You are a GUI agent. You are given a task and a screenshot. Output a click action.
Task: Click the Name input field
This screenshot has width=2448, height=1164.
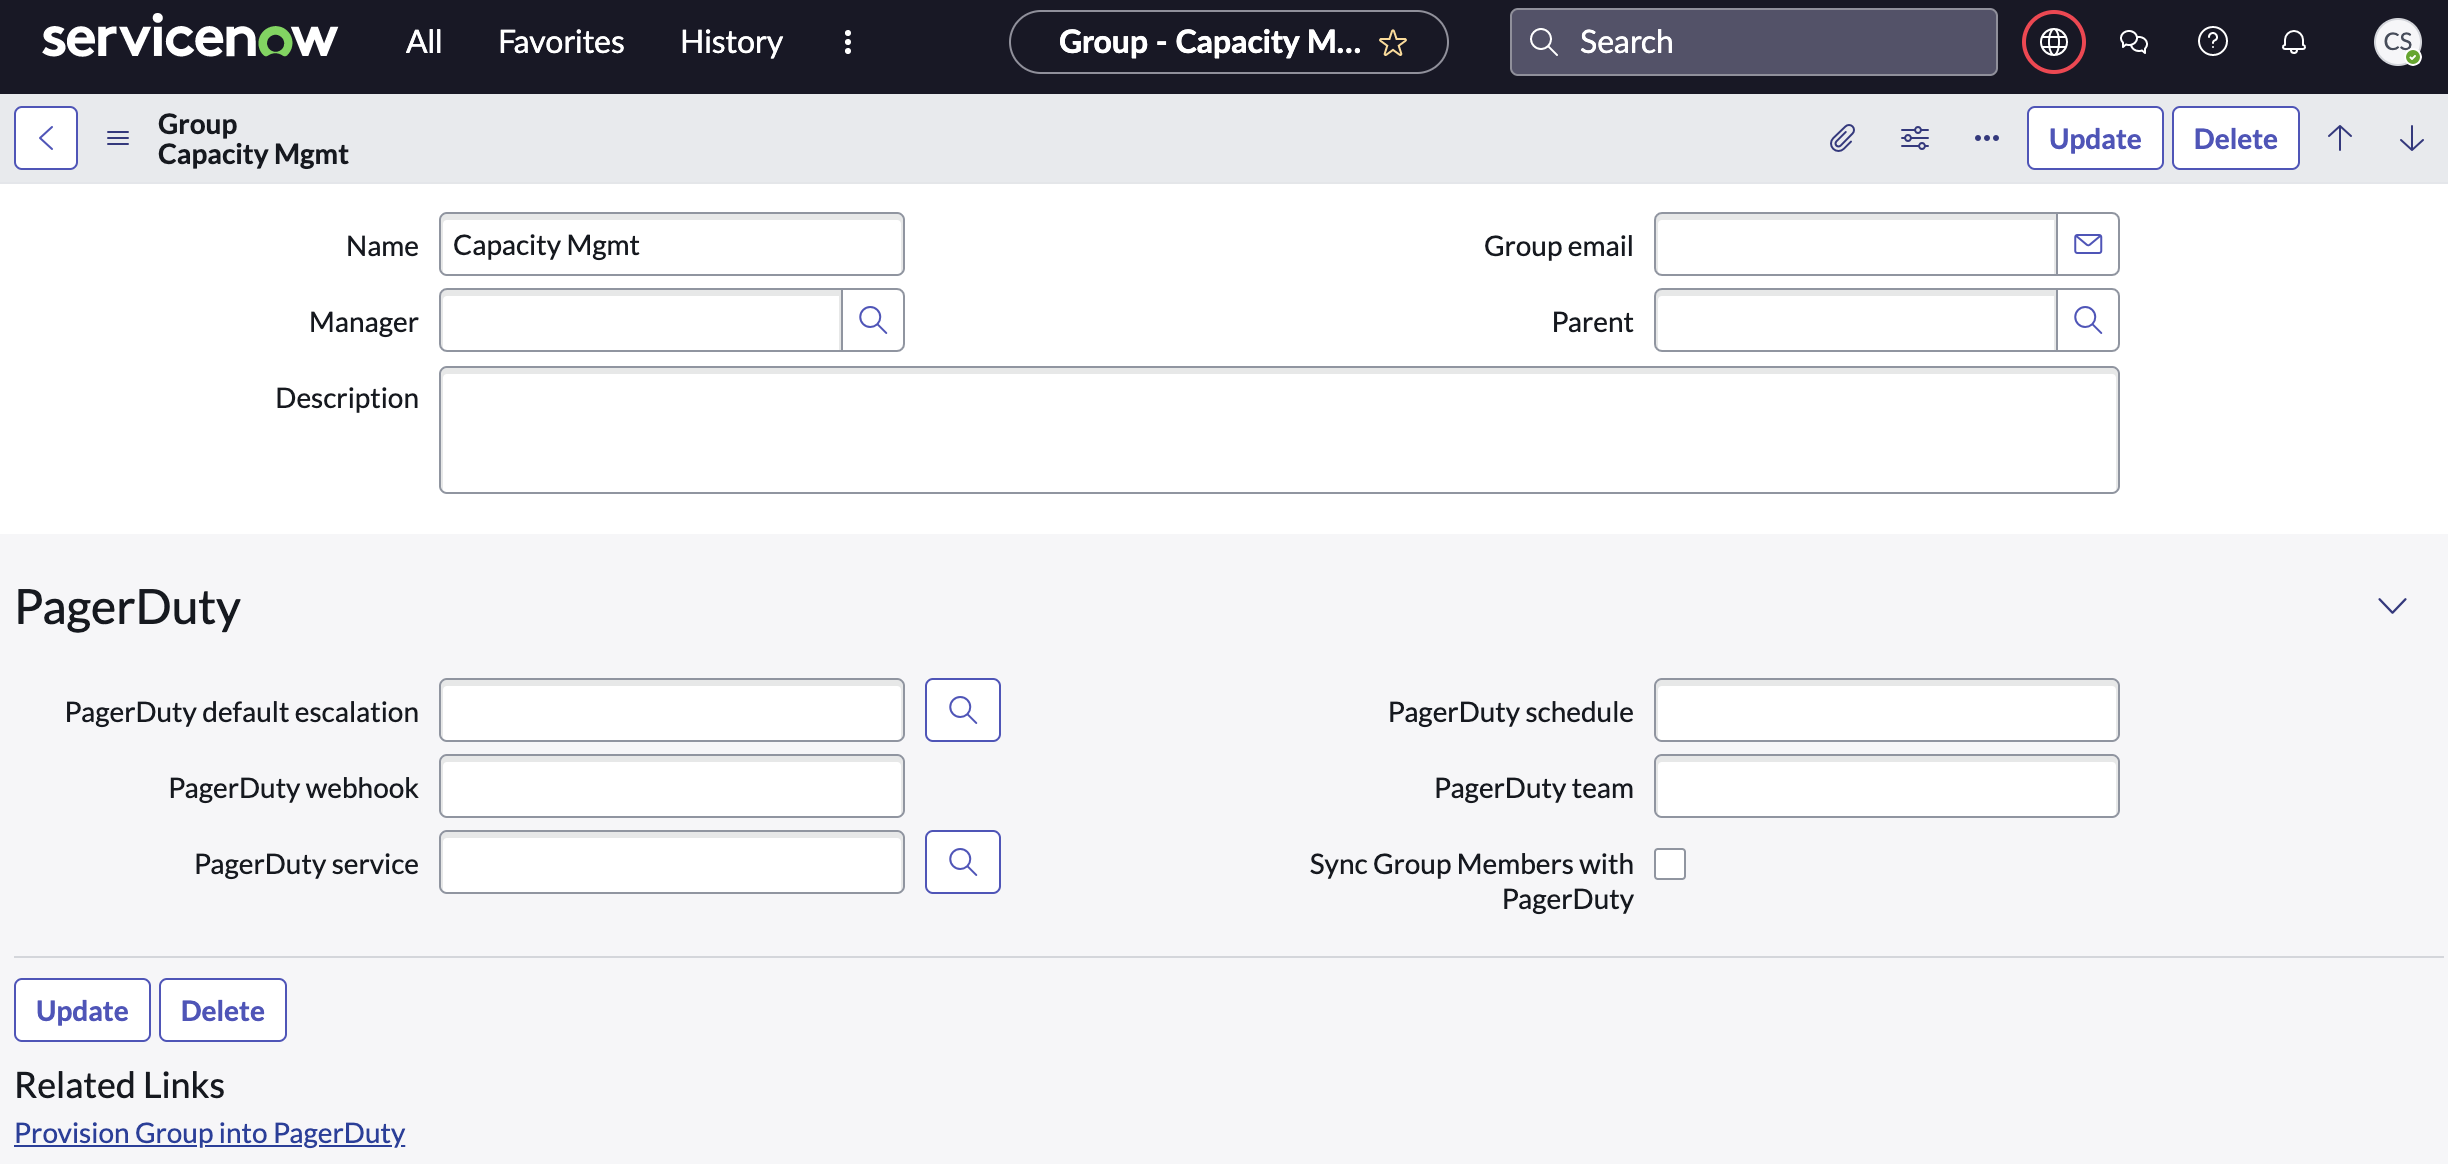click(x=671, y=245)
